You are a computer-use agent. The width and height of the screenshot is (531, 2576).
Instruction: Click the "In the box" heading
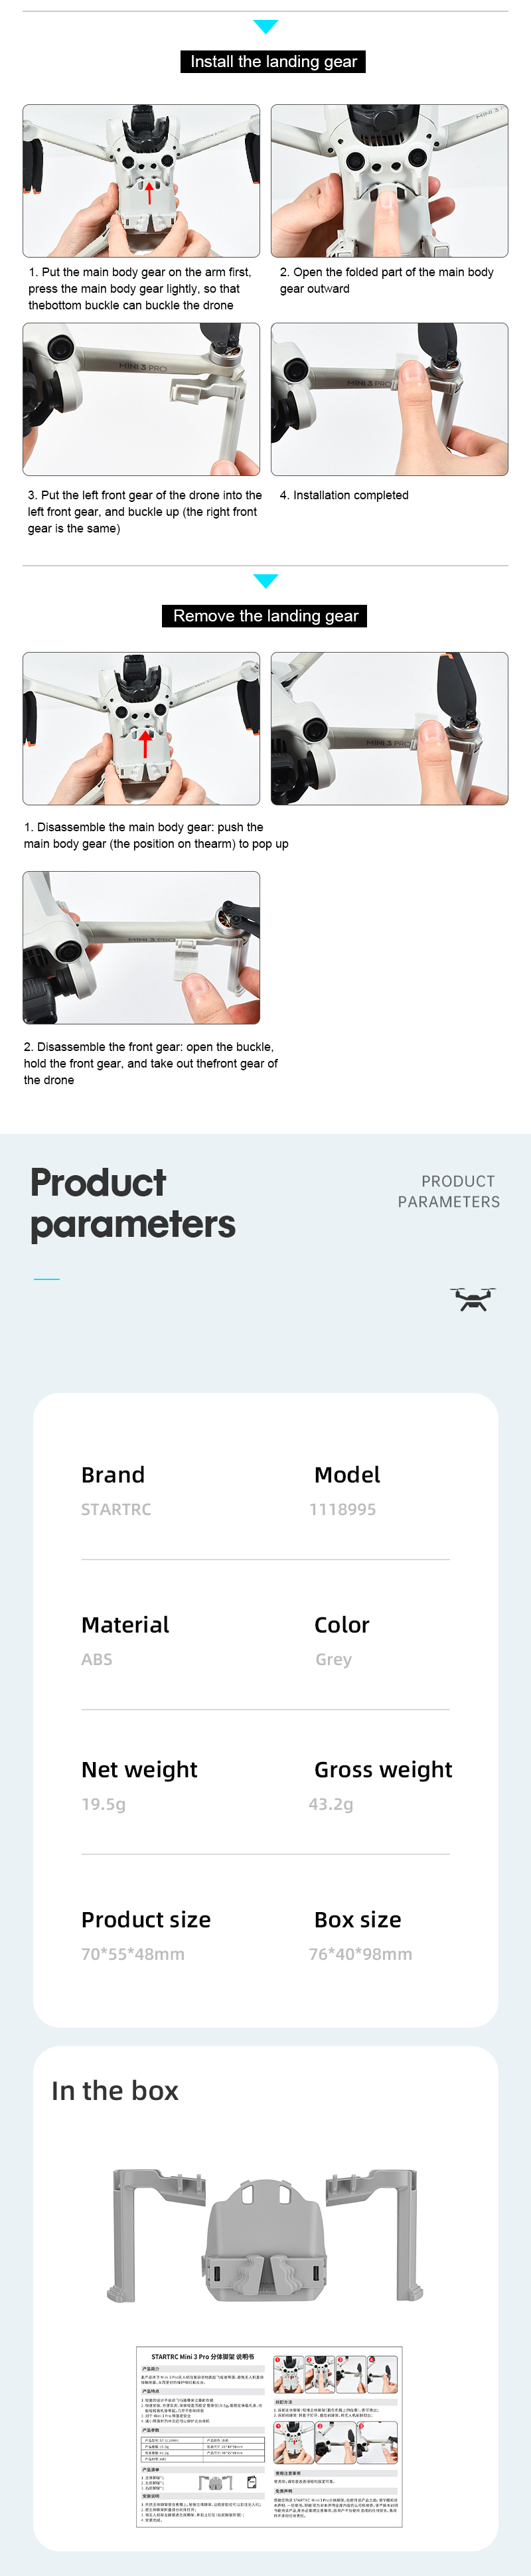(x=115, y=2091)
